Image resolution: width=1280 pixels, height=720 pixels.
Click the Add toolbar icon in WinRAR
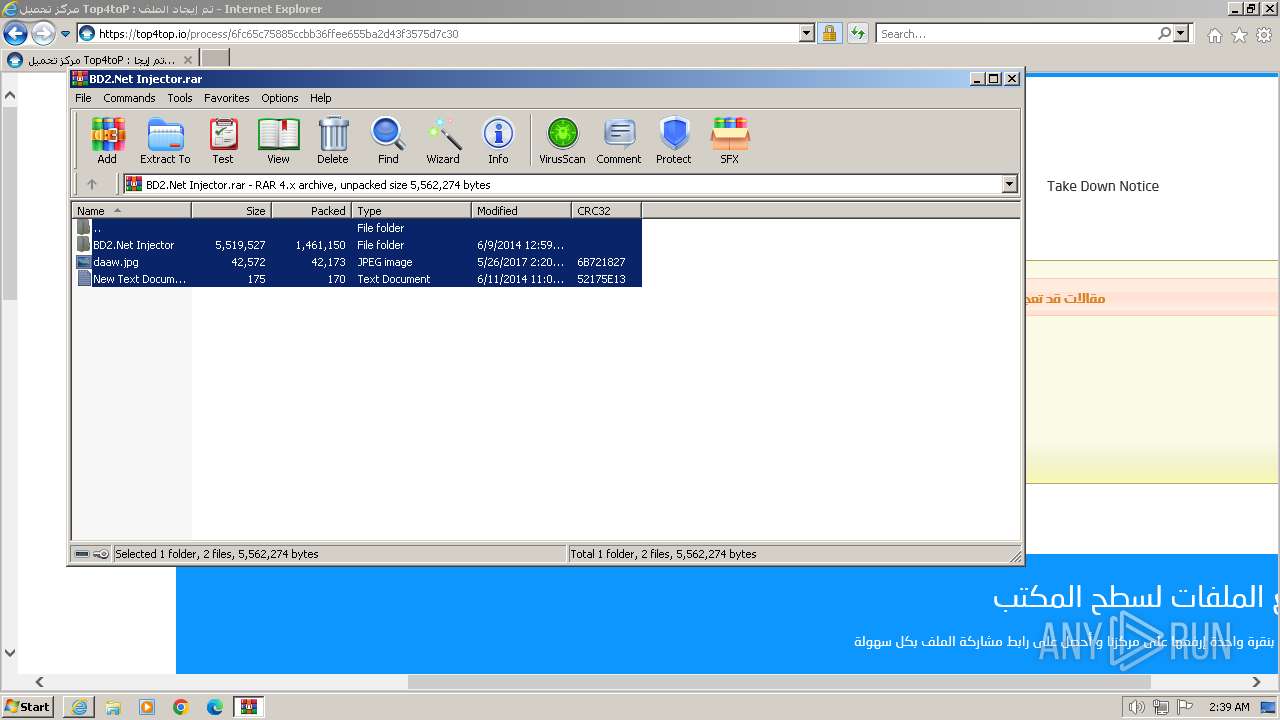107,140
